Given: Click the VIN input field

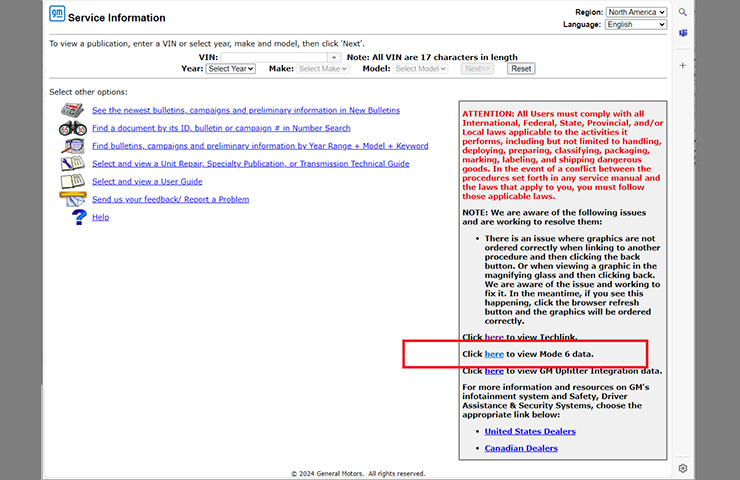Looking at the screenshot, I should point(274,57).
